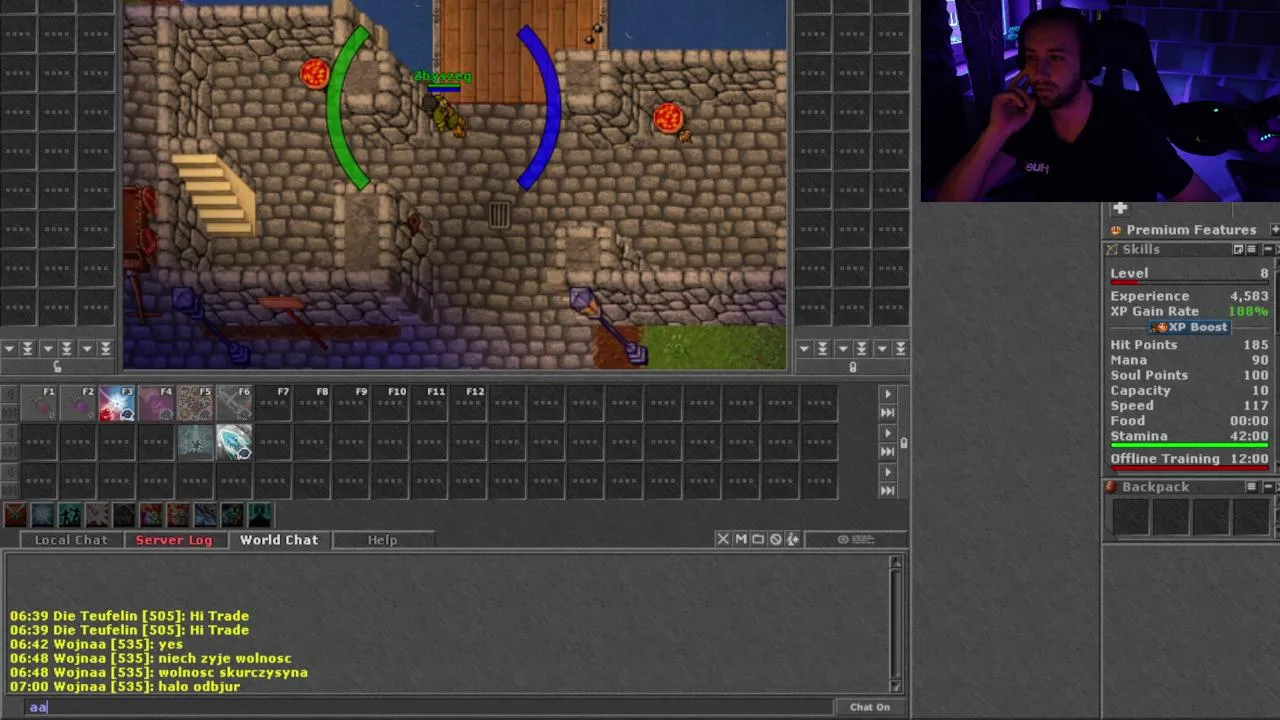Screen dimensions: 1280x720
Task: Close the current chat channel with X icon
Action: pyautogui.click(x=723, y=539)
